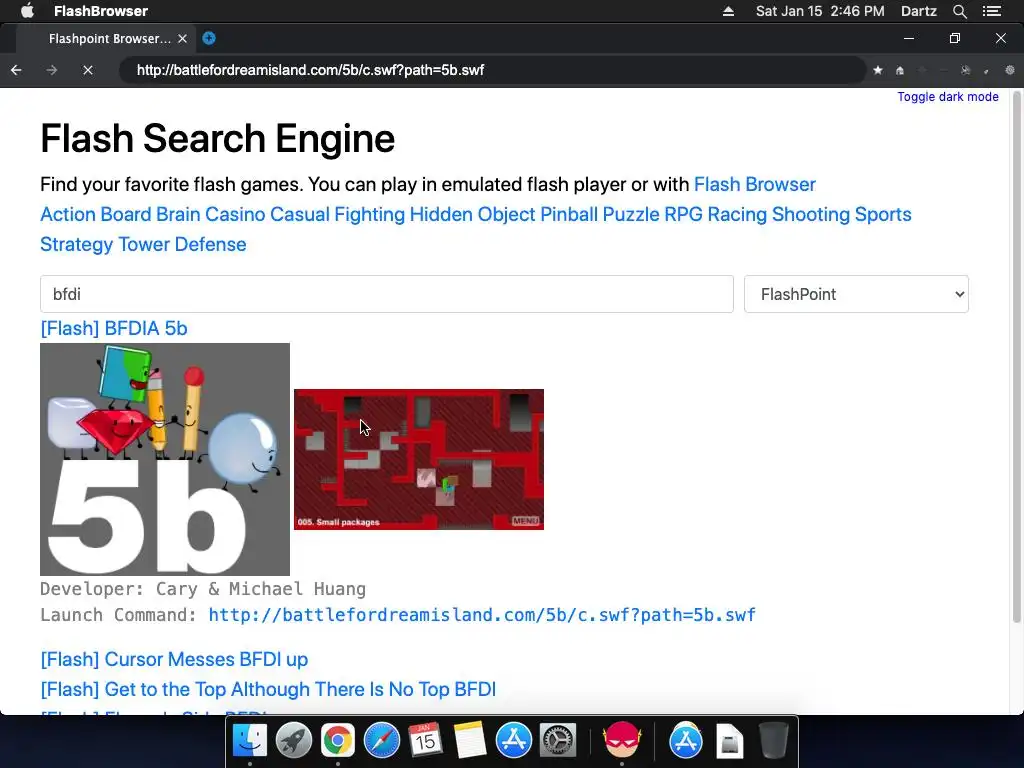Click the FlashBrowser Flash-mask dock icon

coord(622,741)
